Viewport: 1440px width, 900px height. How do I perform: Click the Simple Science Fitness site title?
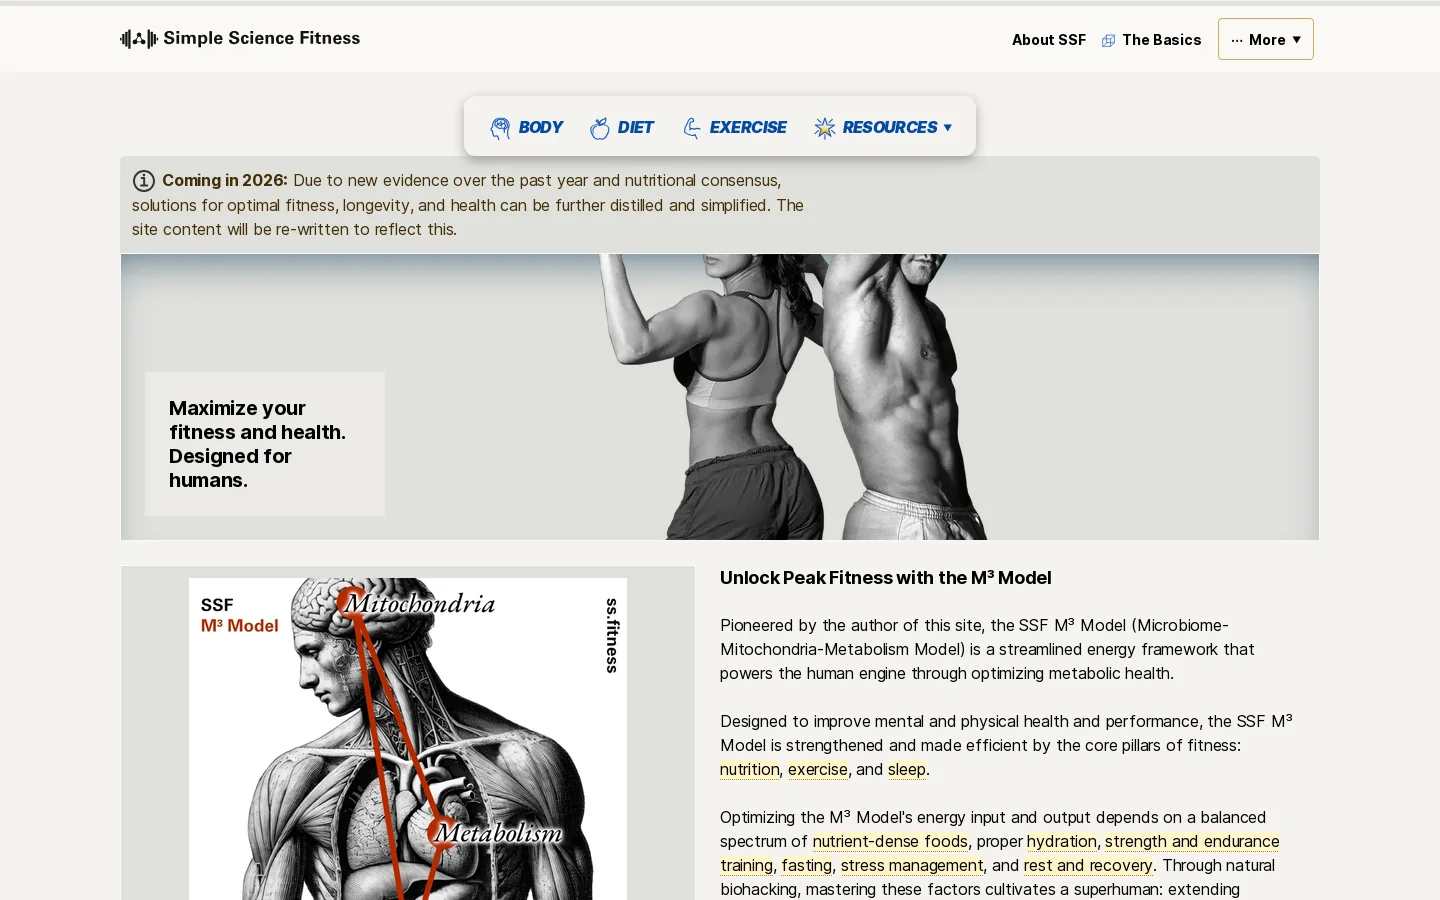tap(262, 38)
